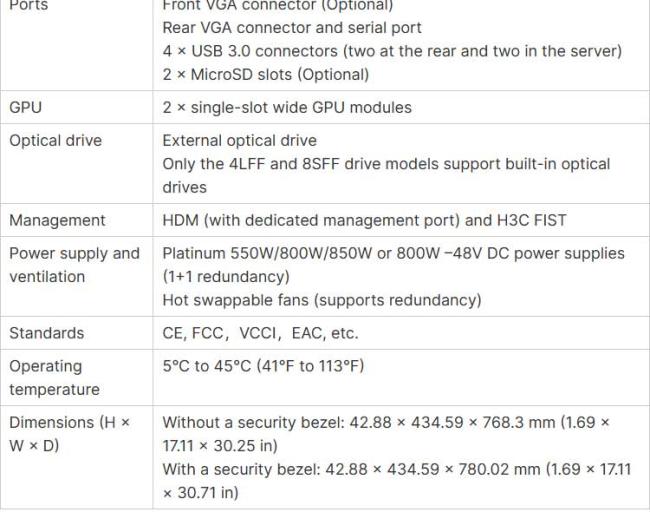Click the Power supply and ventilation label
The height and width of the screenshot is (512, 650).
click(75, 265)
